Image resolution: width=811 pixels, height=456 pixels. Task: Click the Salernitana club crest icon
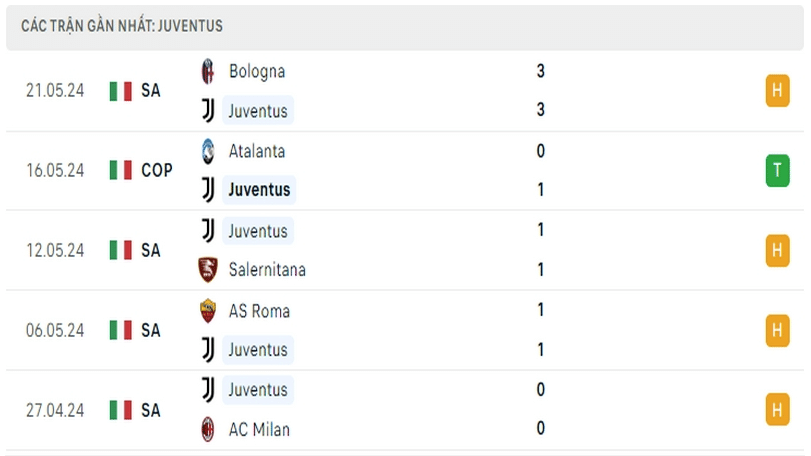pos(208,270)
